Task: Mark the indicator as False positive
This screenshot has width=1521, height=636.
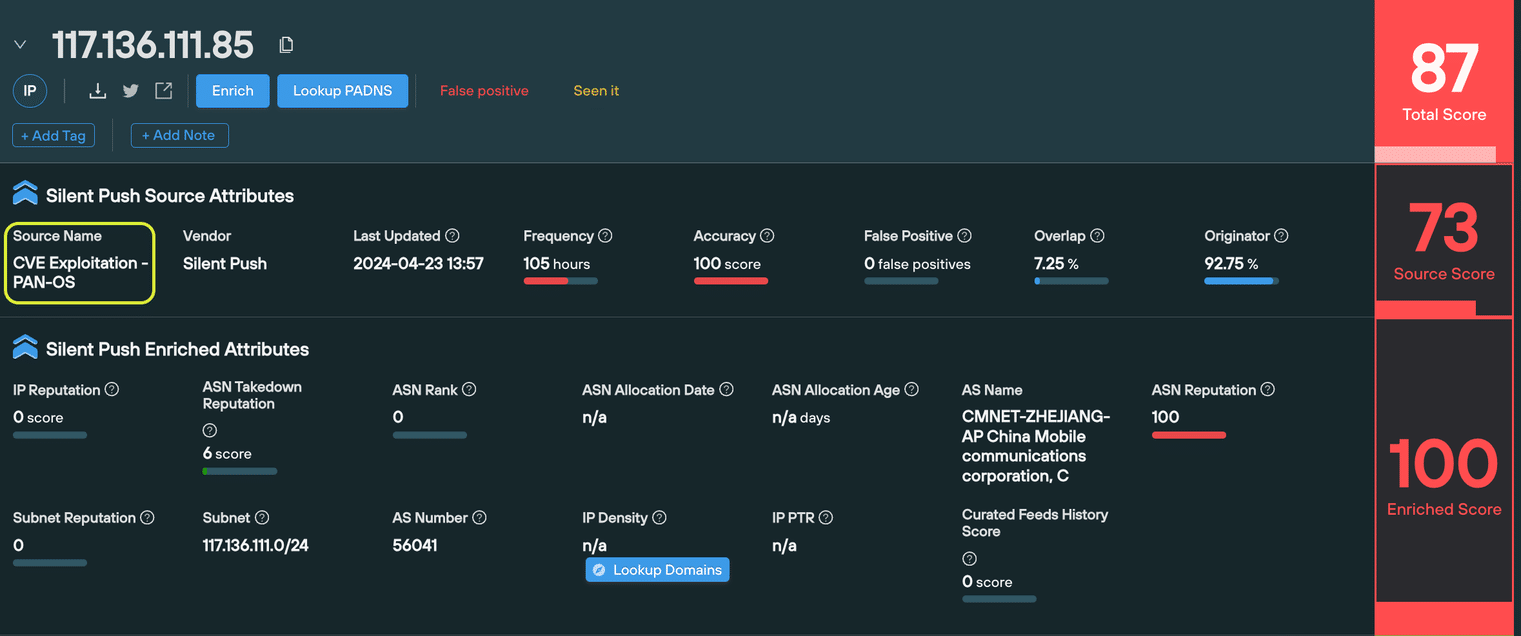Action: pyautogui.click(x=484, y=91)
